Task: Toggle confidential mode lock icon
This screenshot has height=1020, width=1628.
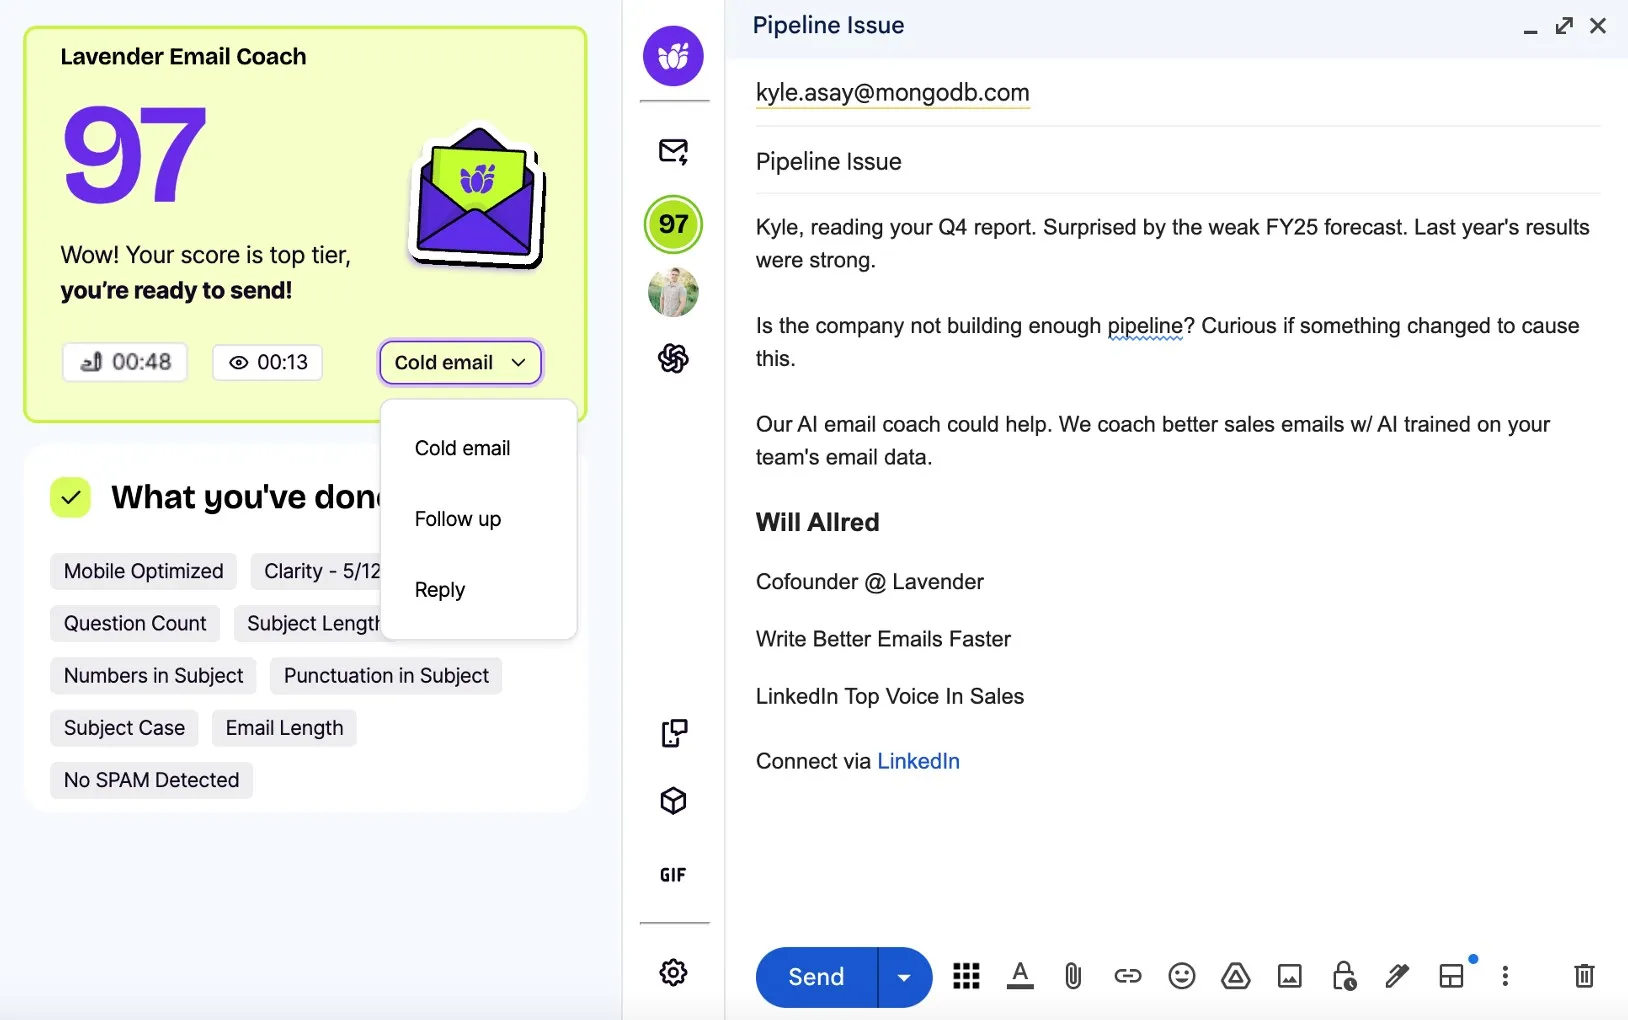Action: point(1344,976)
